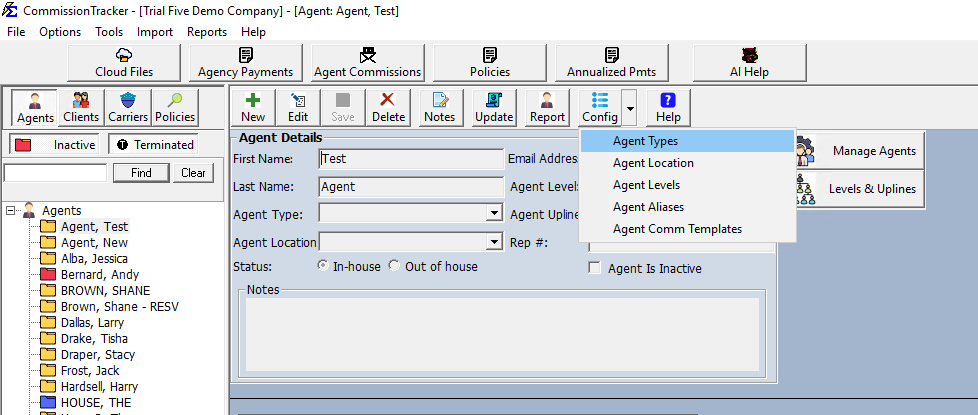Open the Cloud Files module

pos(123,63)
